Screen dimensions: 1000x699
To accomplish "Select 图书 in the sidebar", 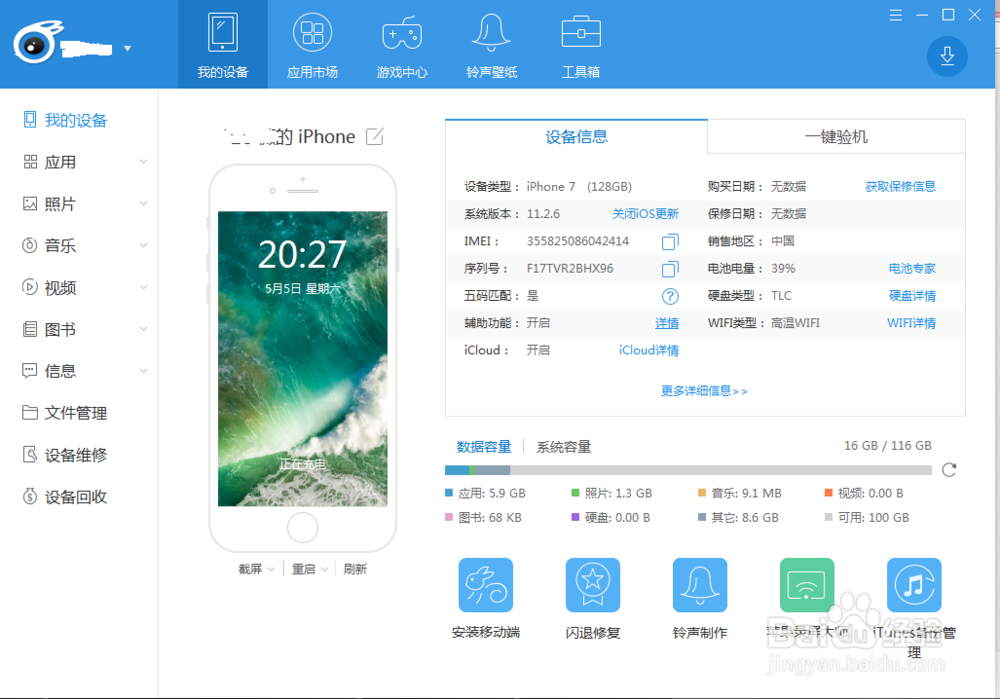I will 50,329.
